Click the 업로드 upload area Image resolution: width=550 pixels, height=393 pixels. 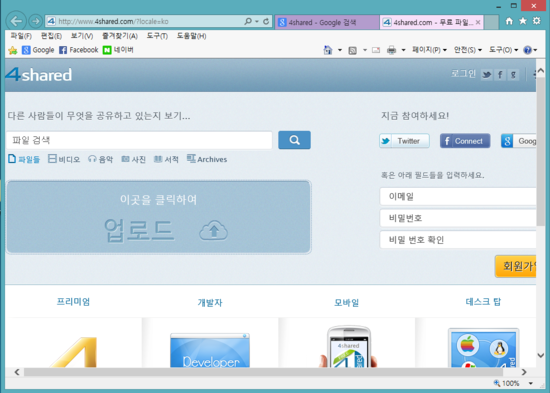(159, 217)
